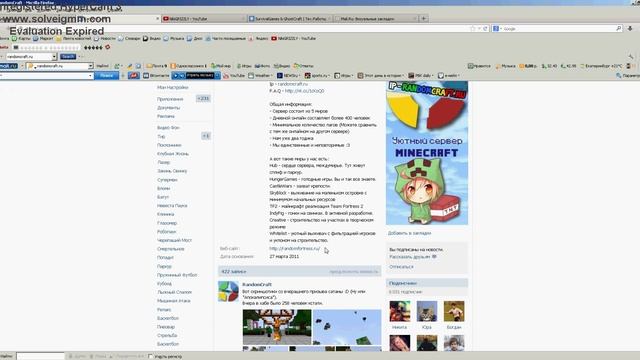Open Minecraft server banner image
The width and height of the screenshot is (640, 360).
(x=427, y=153)
